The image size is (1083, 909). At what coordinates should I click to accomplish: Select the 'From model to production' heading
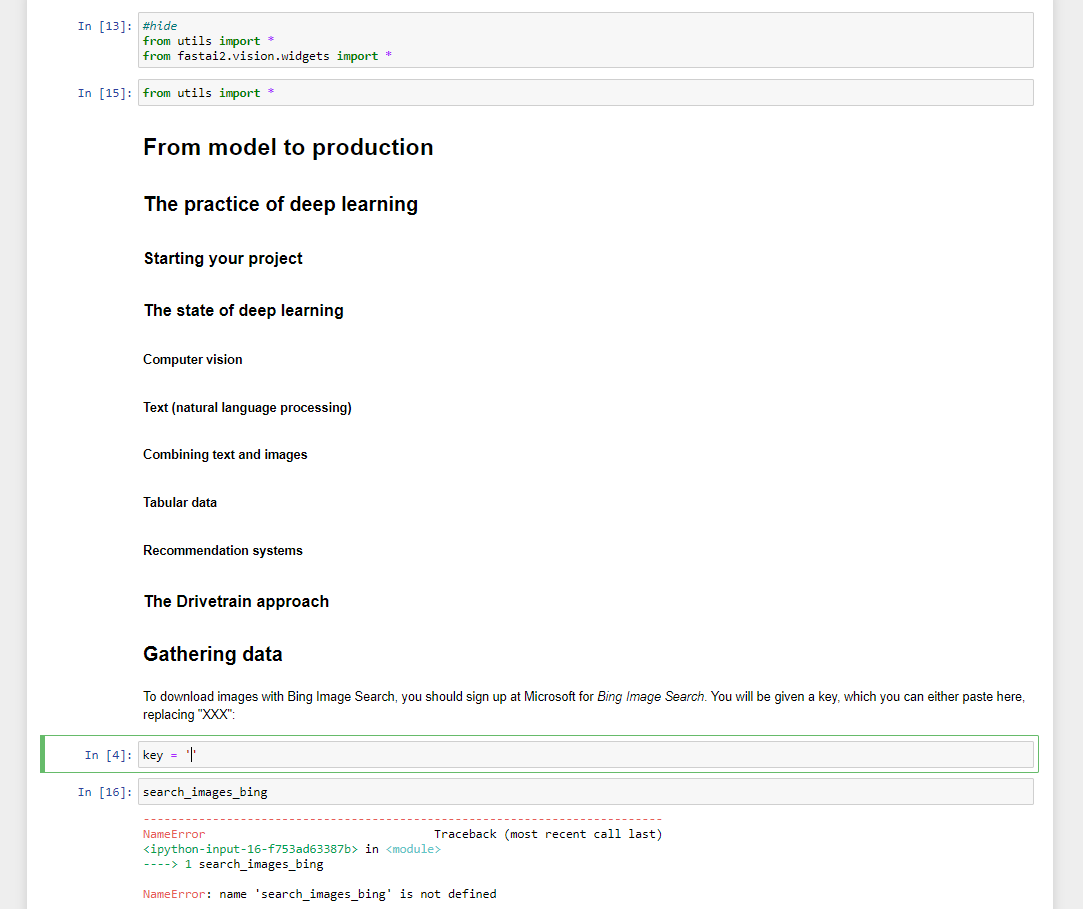click(288, 147)
